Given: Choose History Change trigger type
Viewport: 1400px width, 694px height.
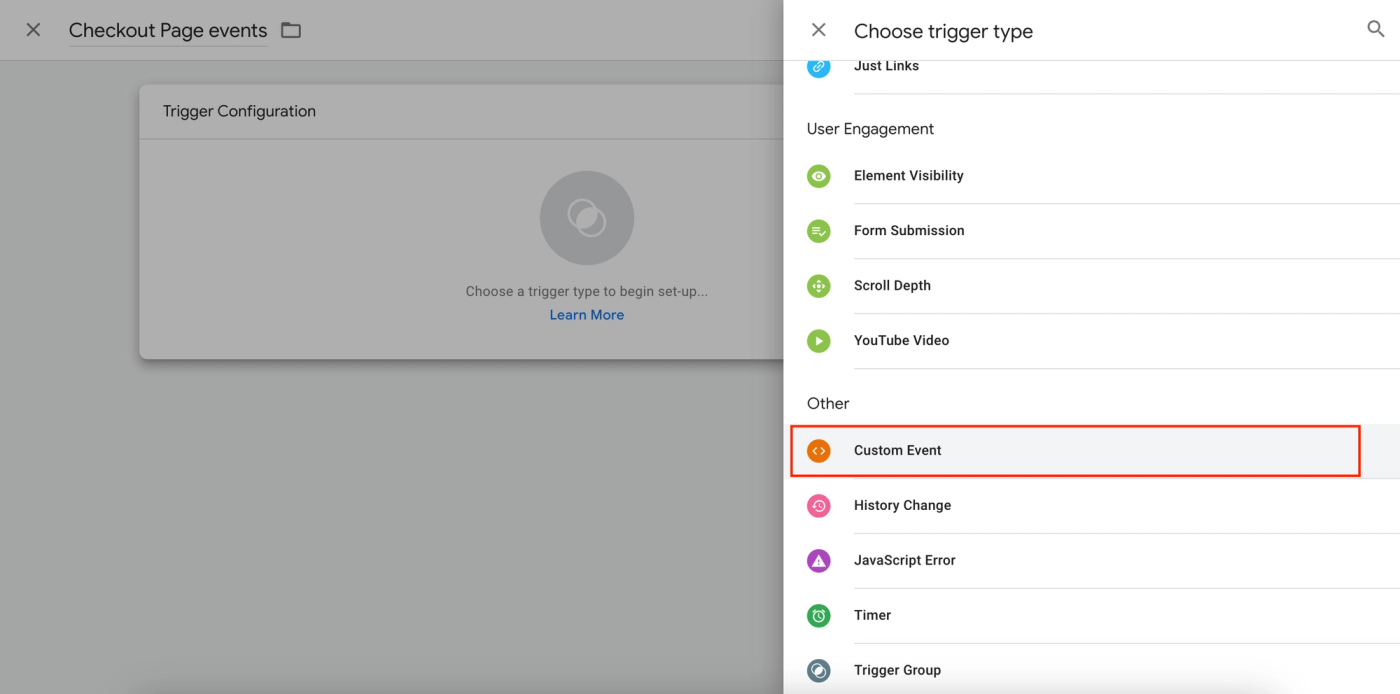Looking at the screenshot, I should [x=1092, y=506].
